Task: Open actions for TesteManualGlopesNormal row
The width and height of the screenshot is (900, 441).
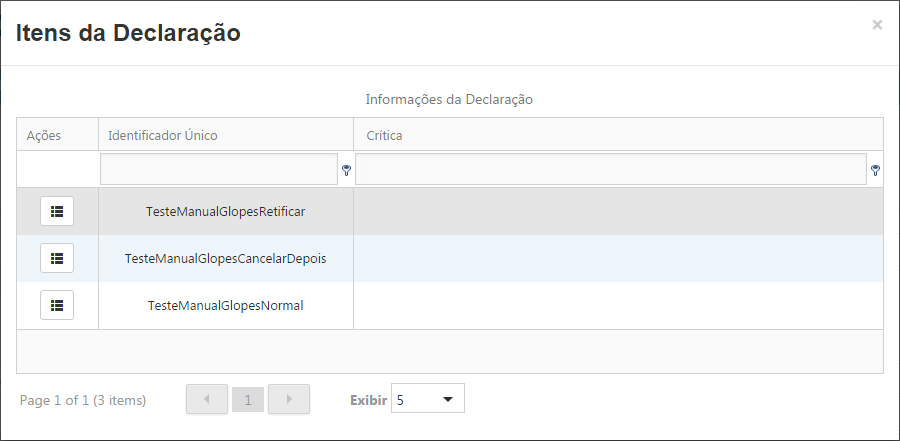Action: [x=57, y=305]
